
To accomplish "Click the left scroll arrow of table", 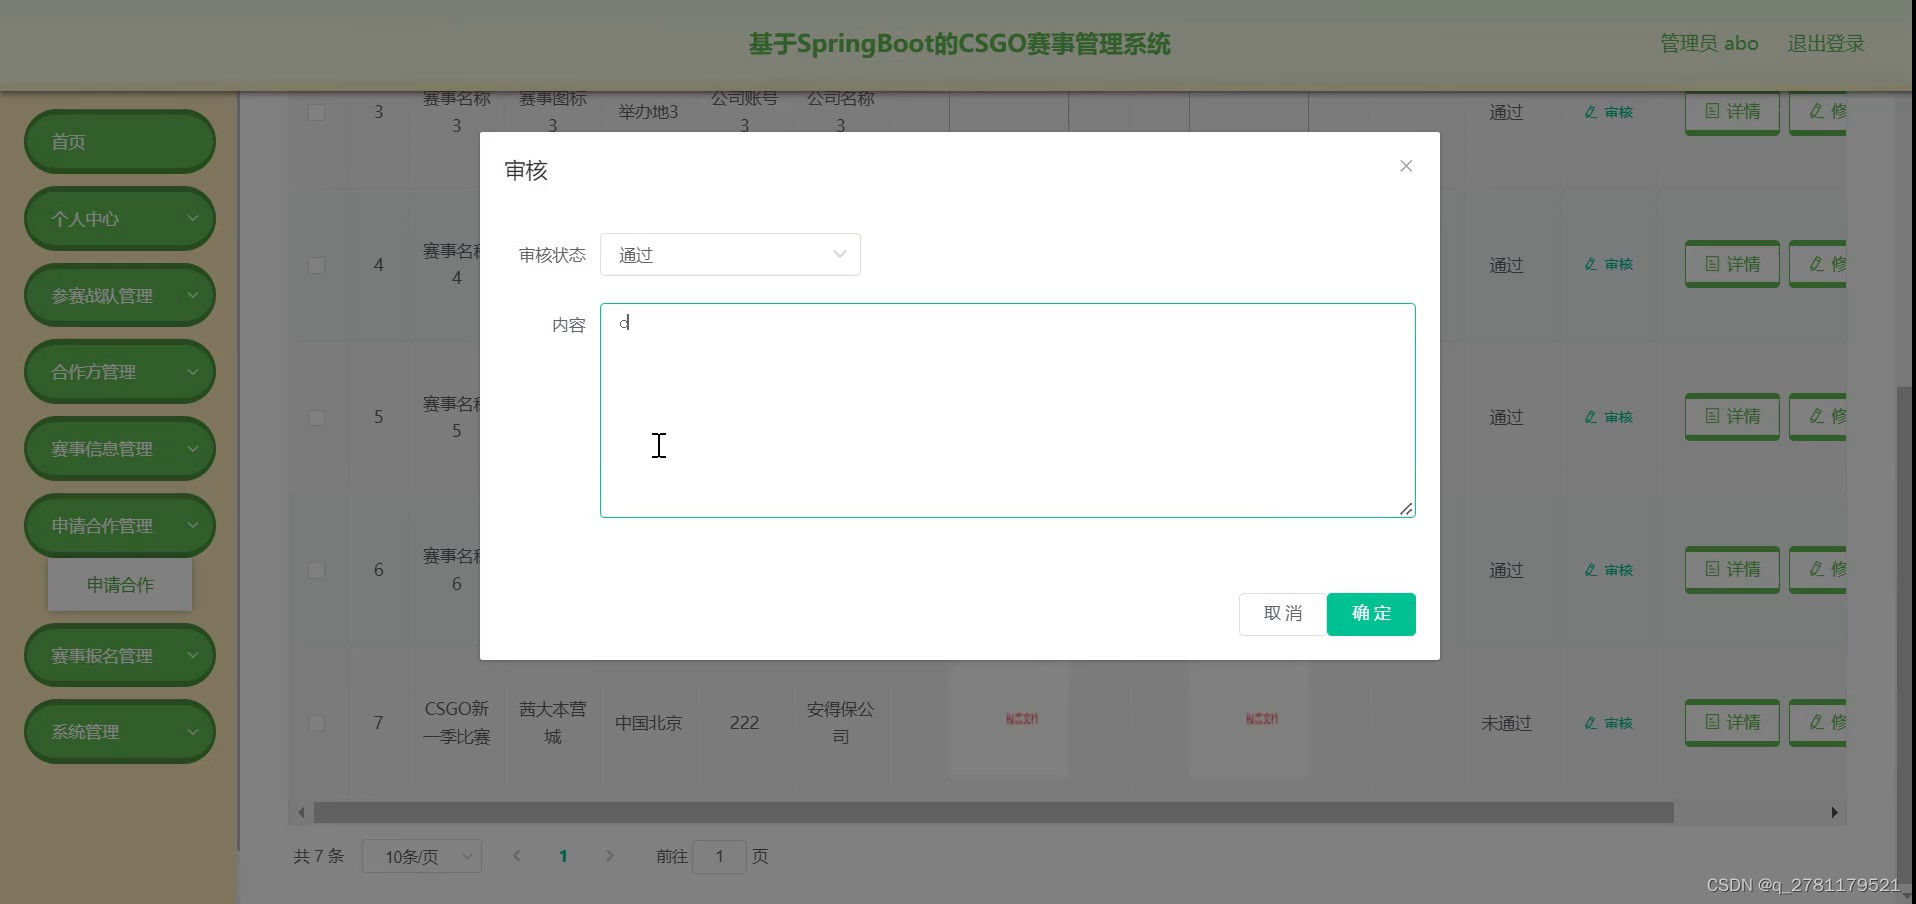I will click(x=301, y=812).
